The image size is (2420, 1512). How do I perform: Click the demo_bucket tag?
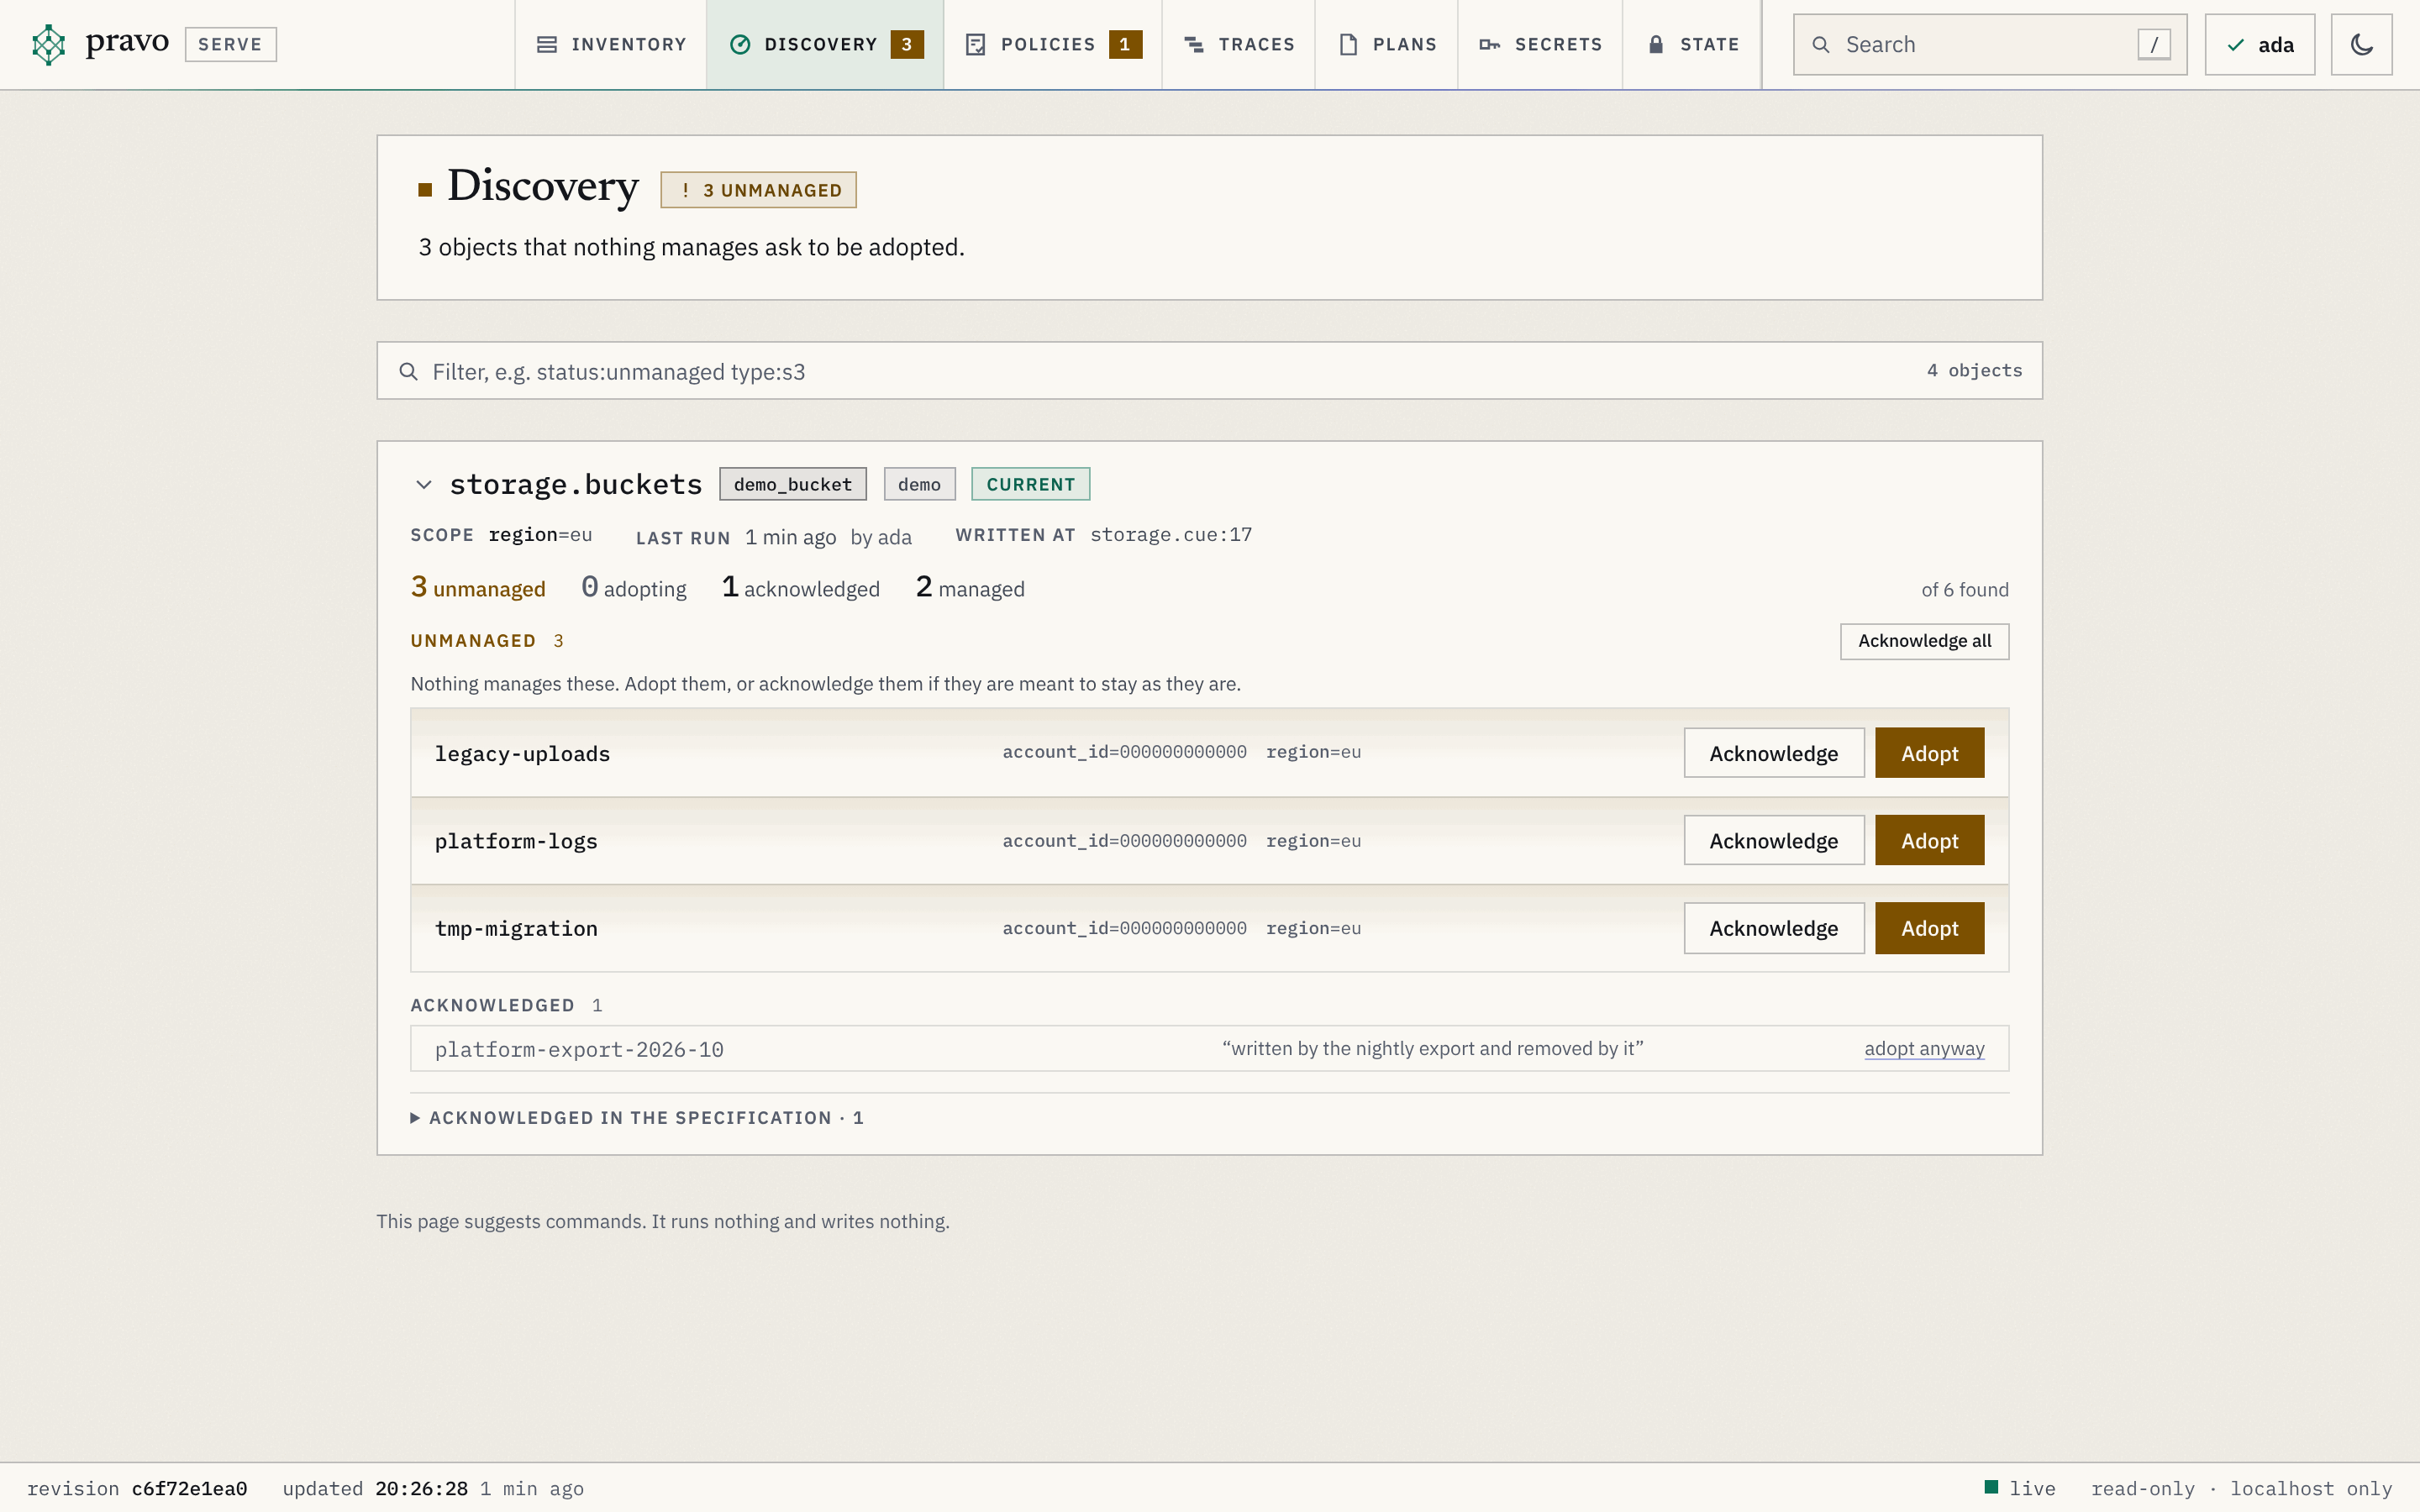click(792, 484)
